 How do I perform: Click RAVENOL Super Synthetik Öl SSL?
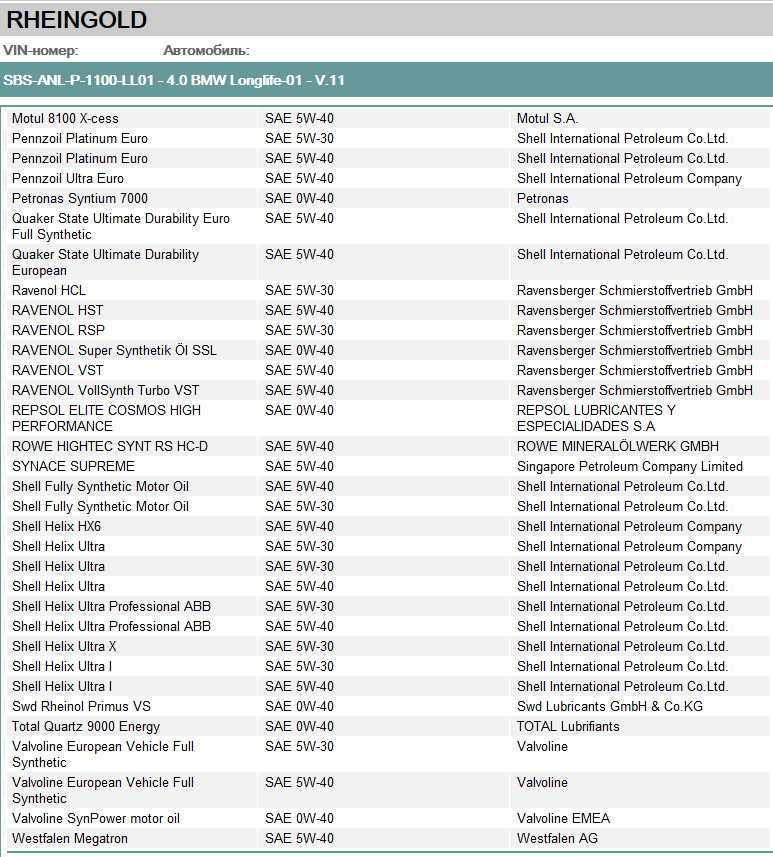click(114, 350)
